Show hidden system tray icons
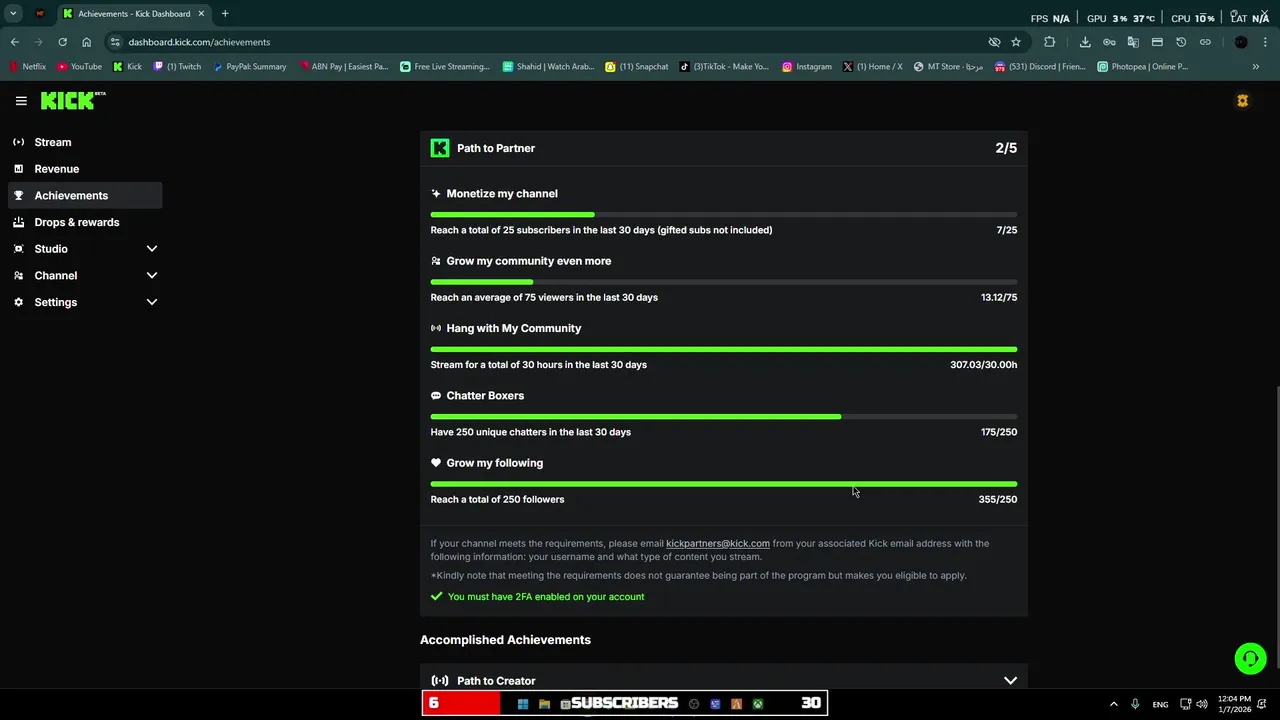The image size is (1280, 720). 1113,704
